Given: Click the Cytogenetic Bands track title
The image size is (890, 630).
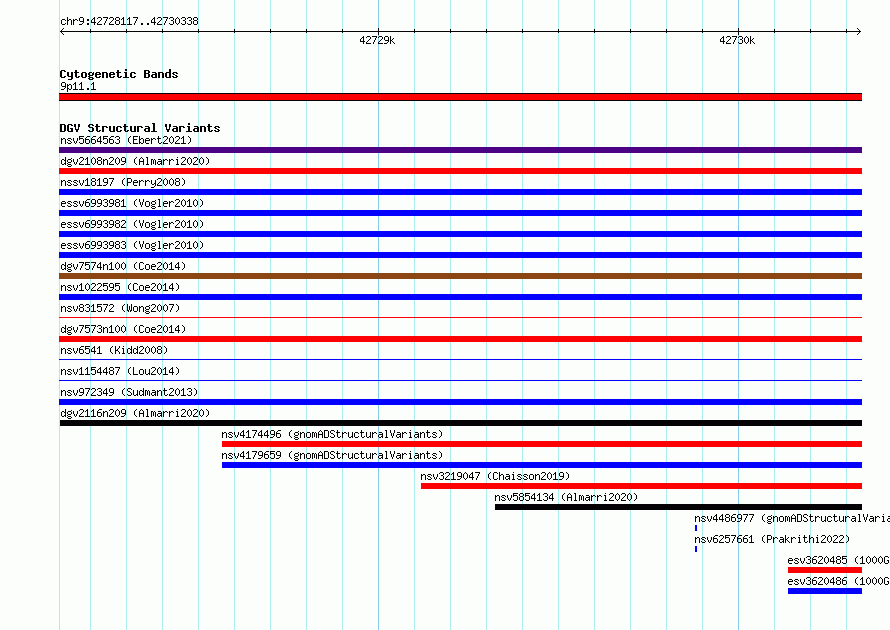Looking at the screenshot, I should click(x=119, y=74).
